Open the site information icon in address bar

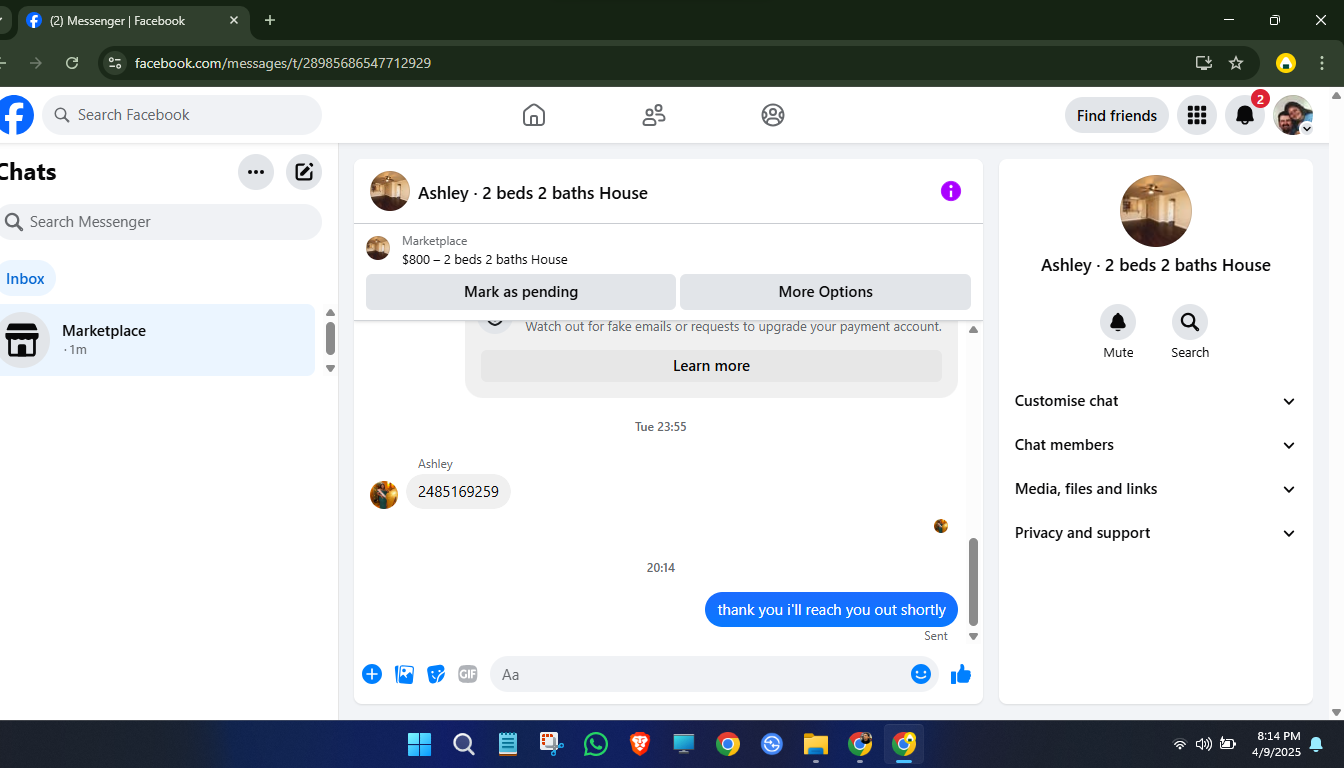(115, 63)
